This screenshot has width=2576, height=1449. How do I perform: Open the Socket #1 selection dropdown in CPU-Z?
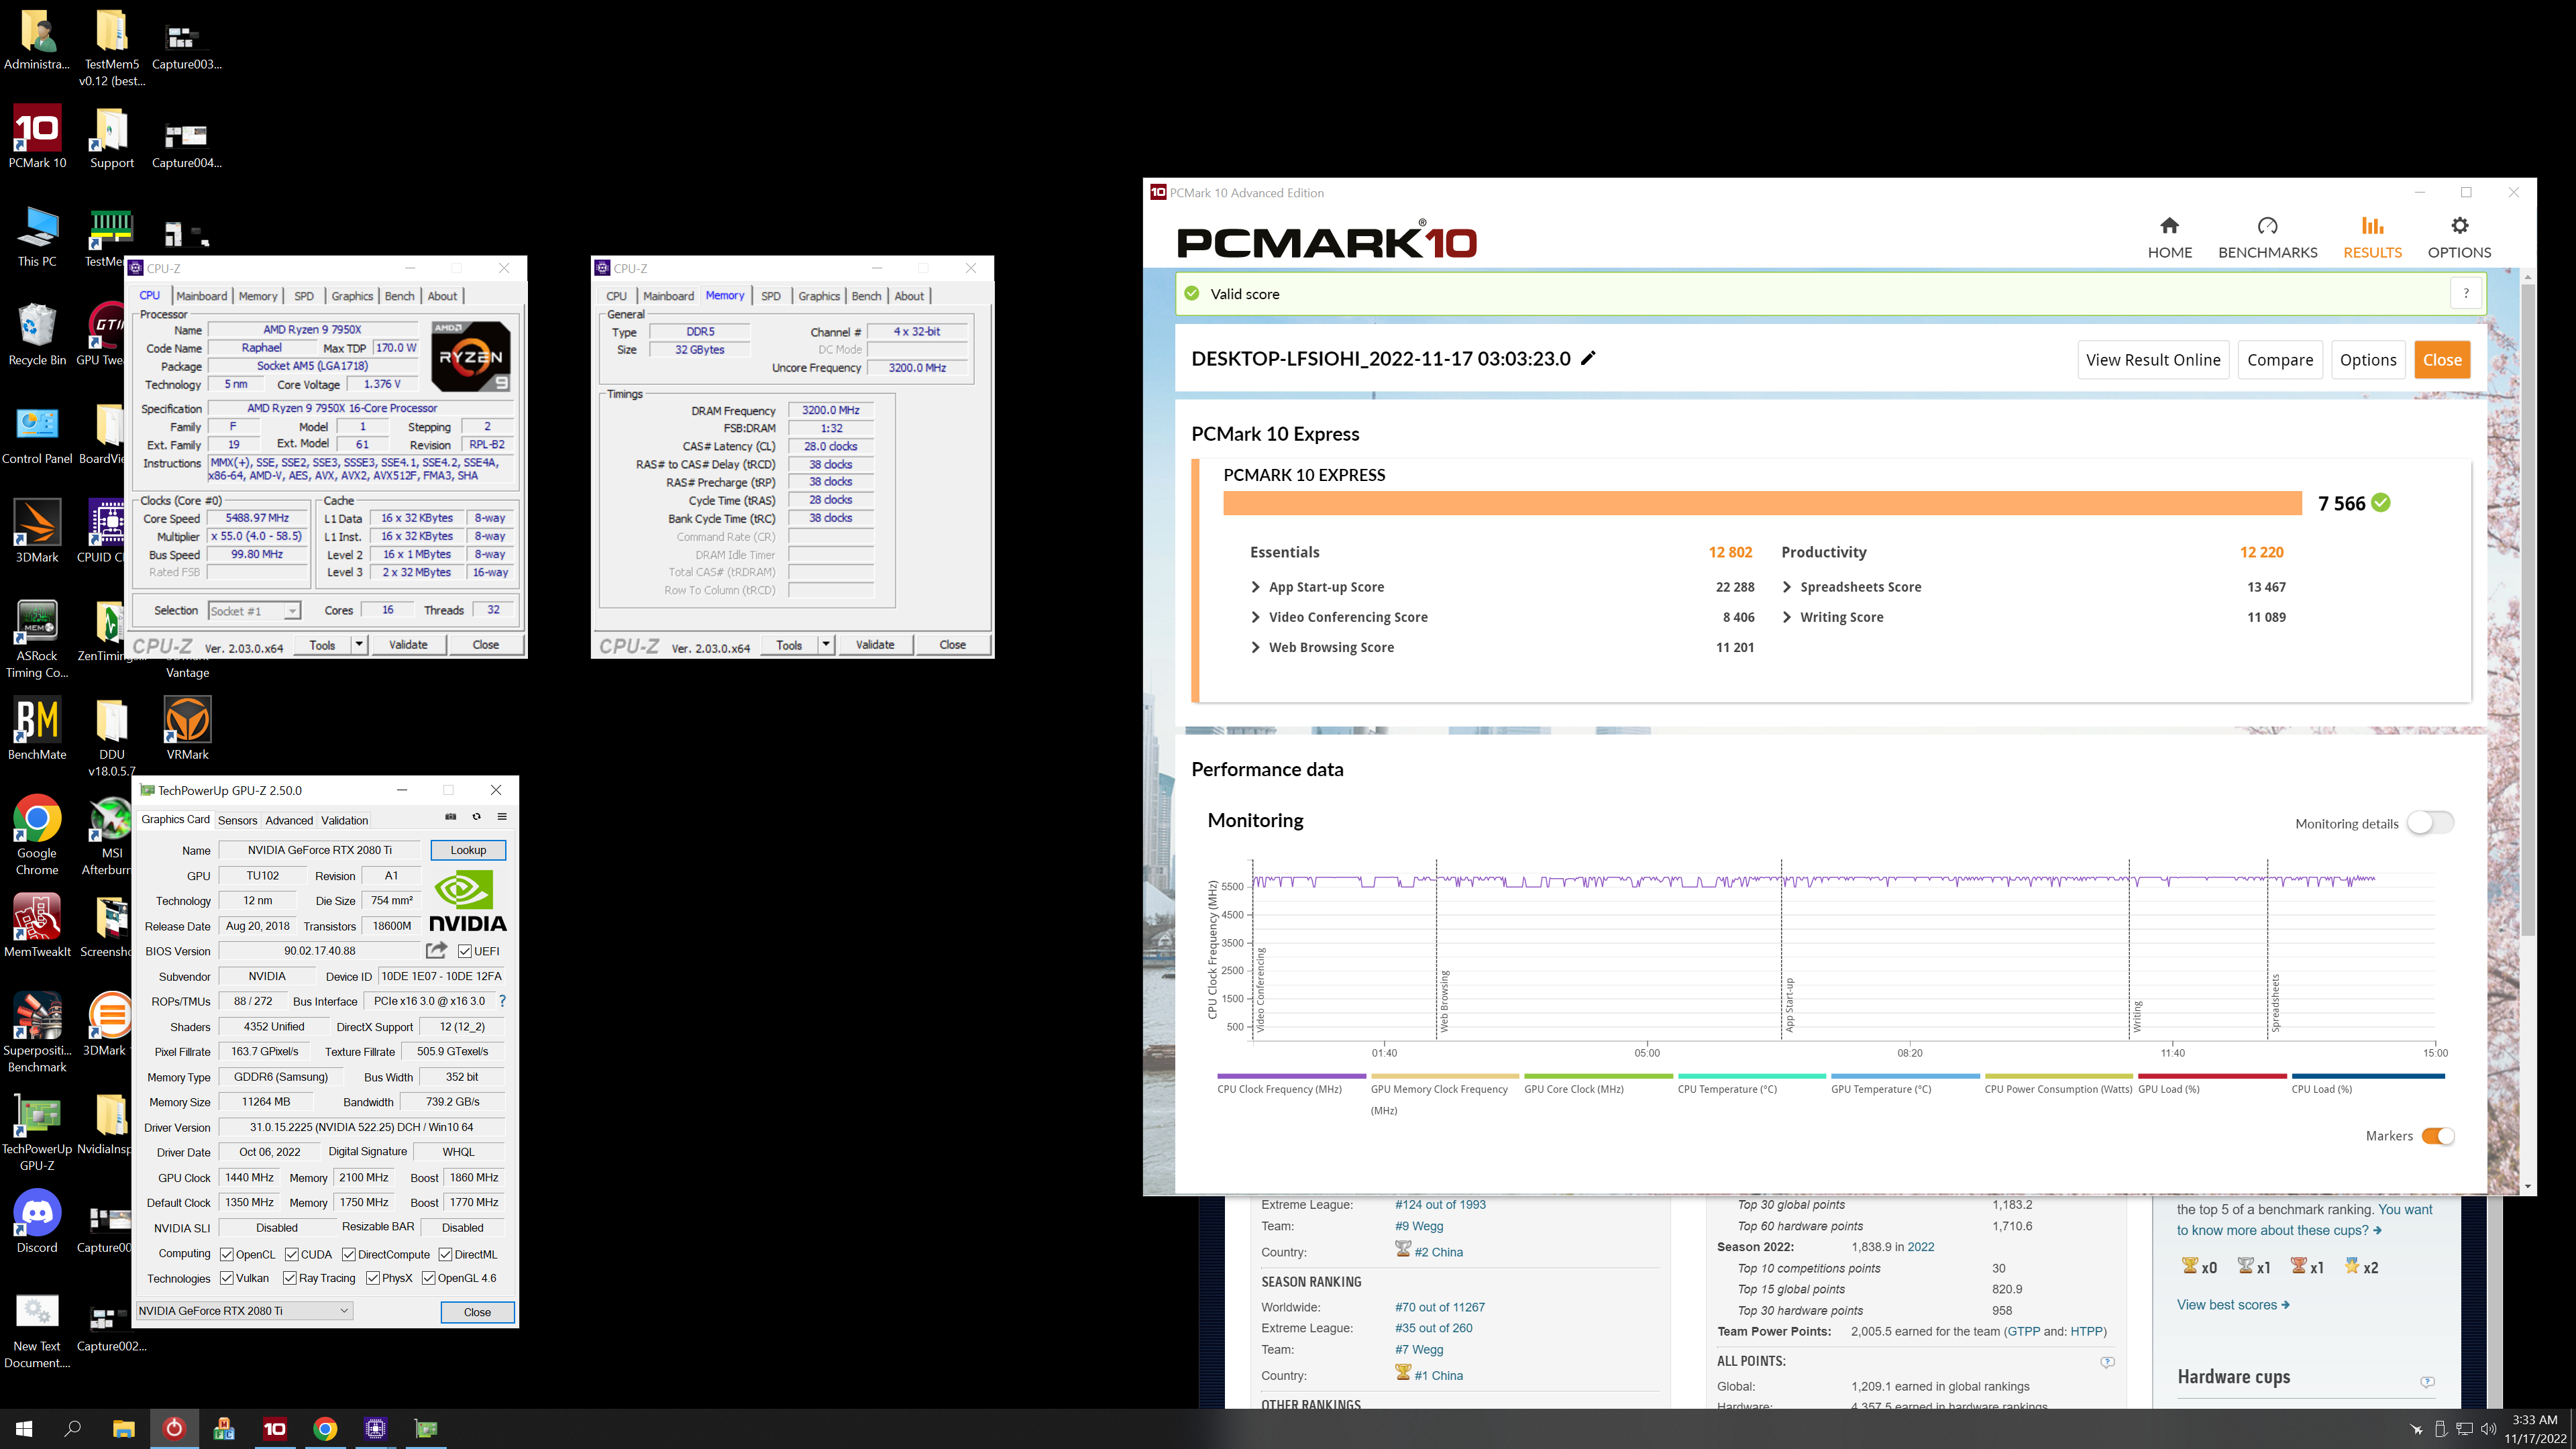254,610
